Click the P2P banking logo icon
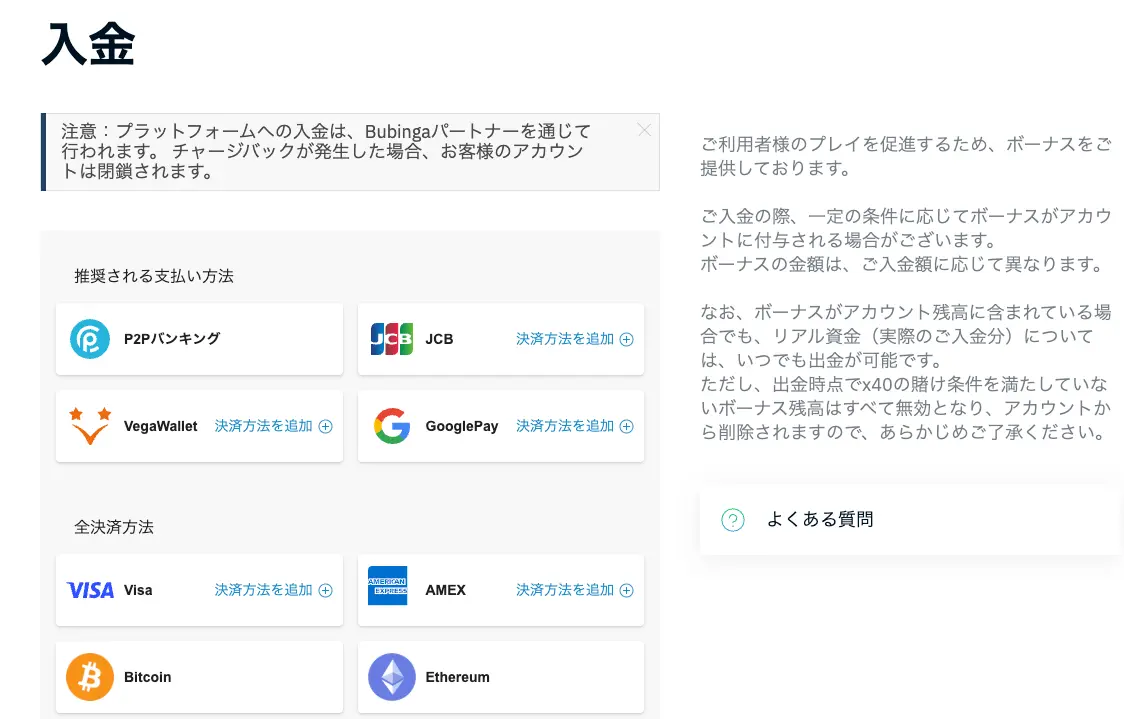Image resolution: width=1124 pixels, height=719 pixels. [x=90, y=339]
